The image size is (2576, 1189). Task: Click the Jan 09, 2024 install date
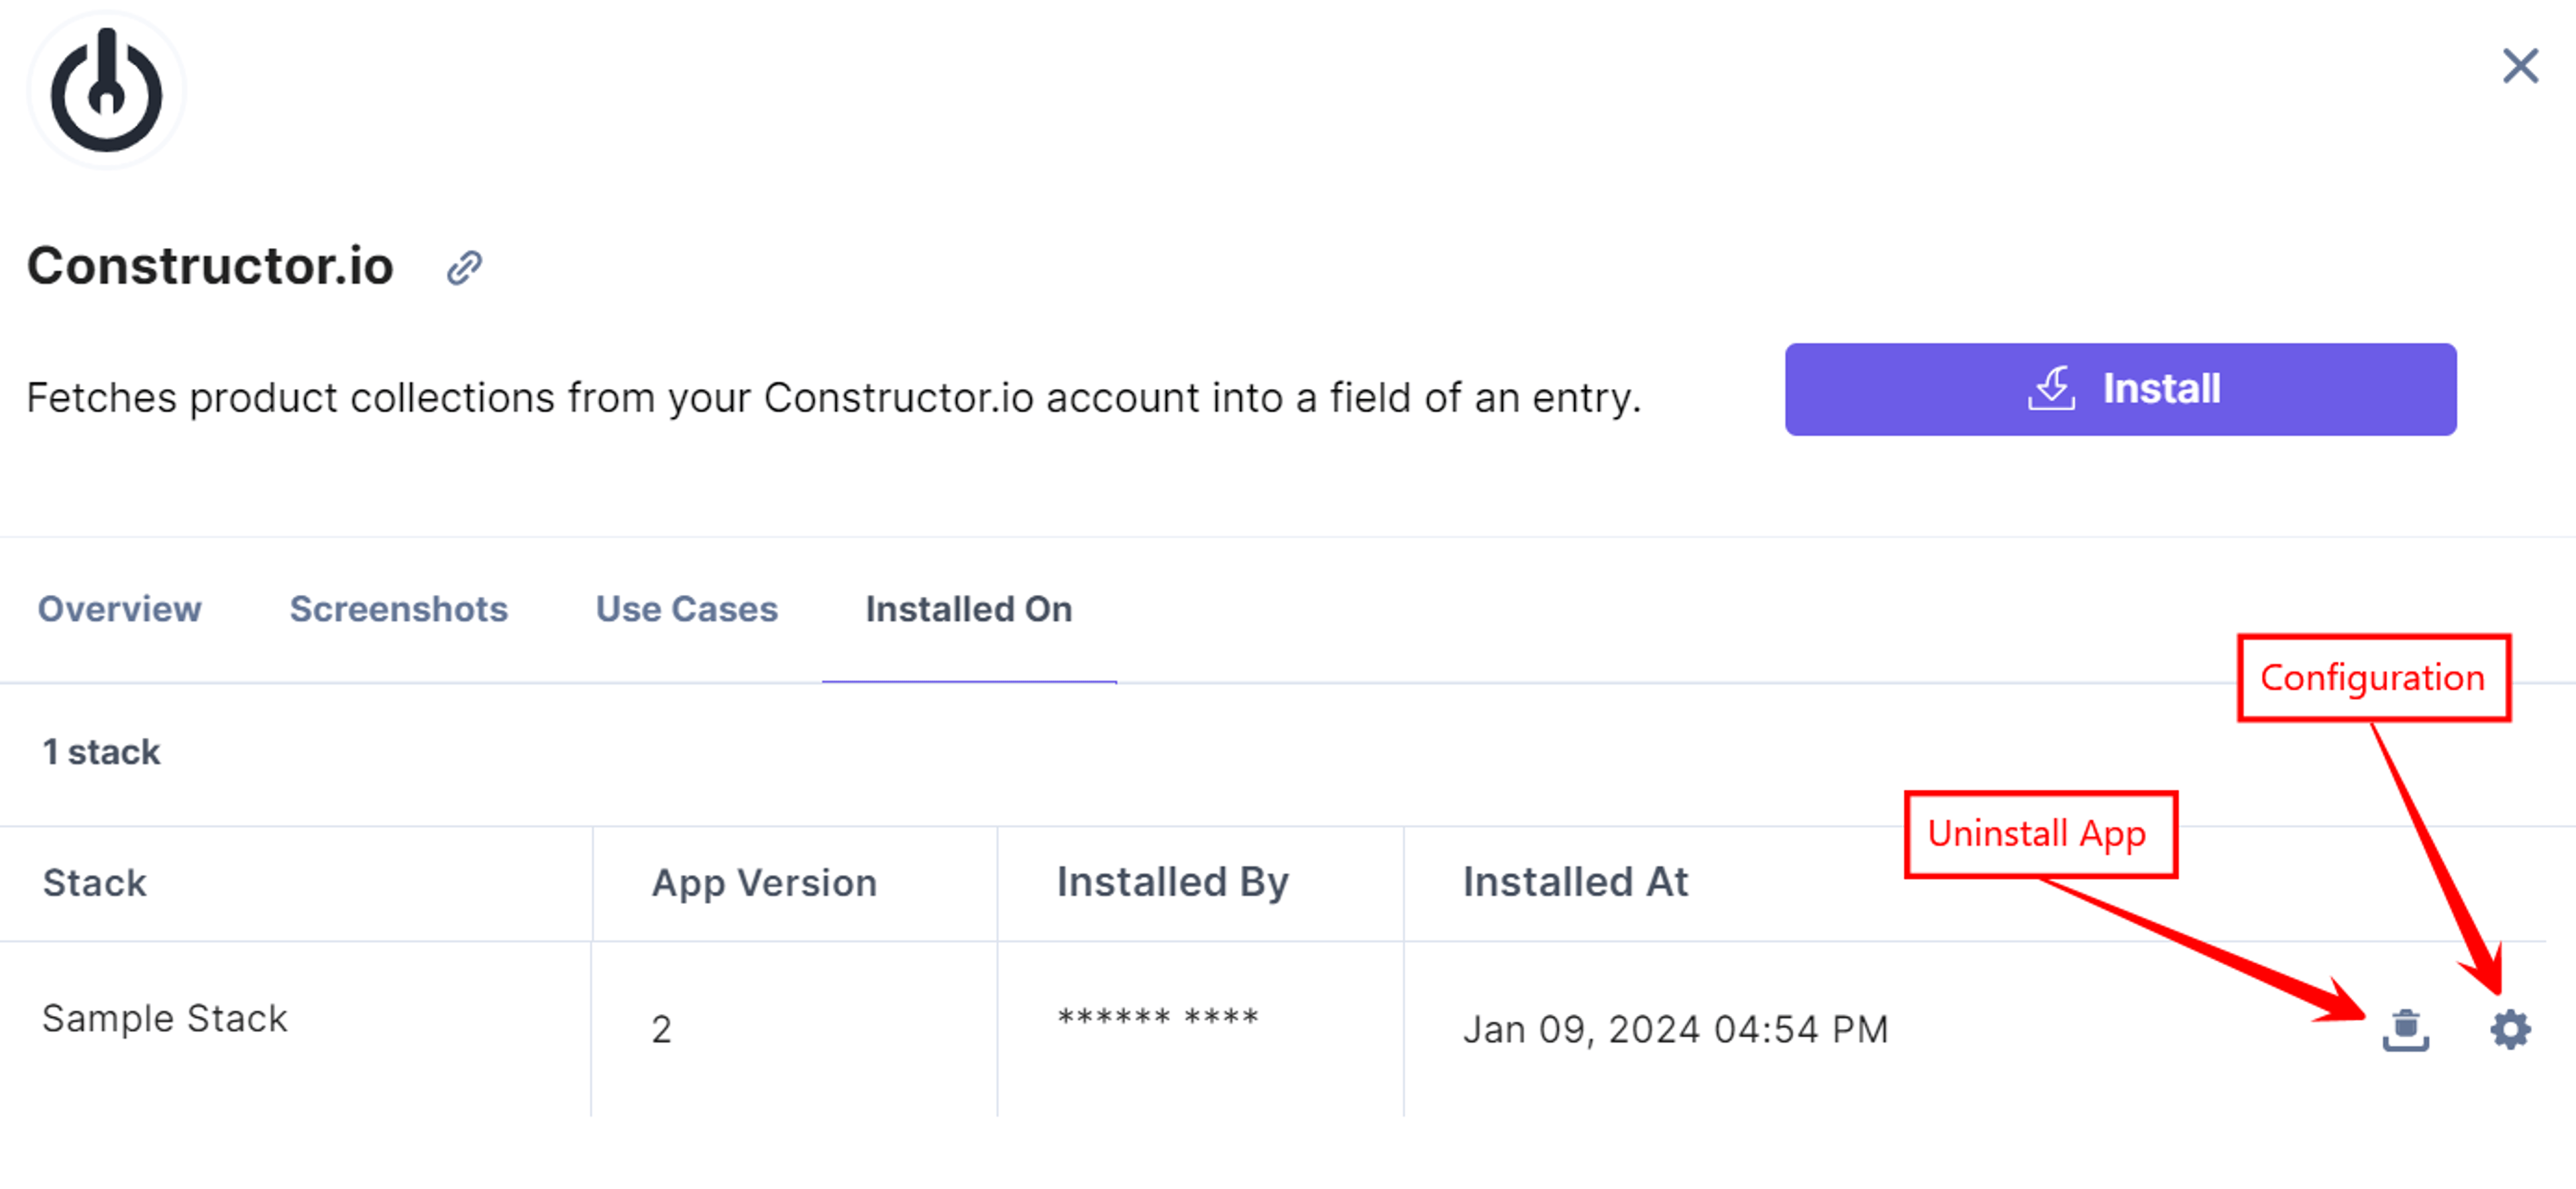click(x=1675, y=1029)
